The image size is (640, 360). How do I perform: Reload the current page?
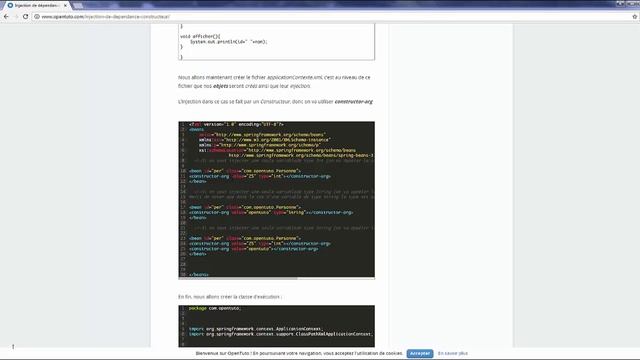point(25,17)
